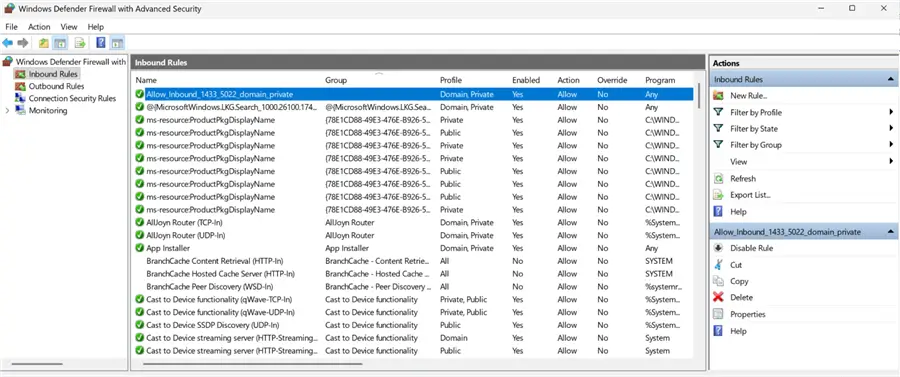
Task: Open Filter by Group submenu arrow
Action: pos(891,145)
